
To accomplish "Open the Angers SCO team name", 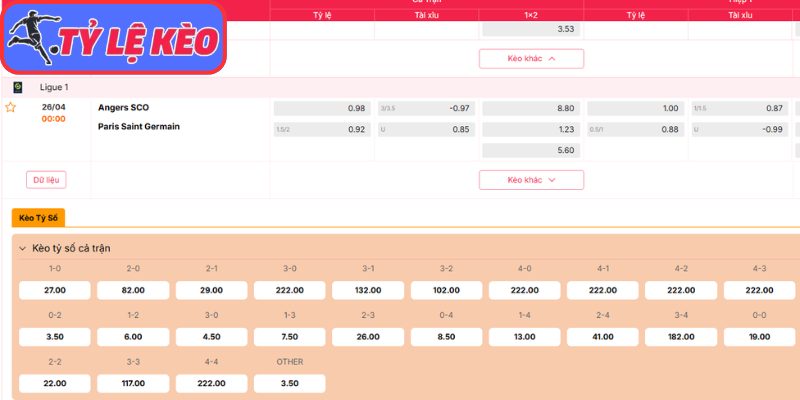I will click(123, 108).
